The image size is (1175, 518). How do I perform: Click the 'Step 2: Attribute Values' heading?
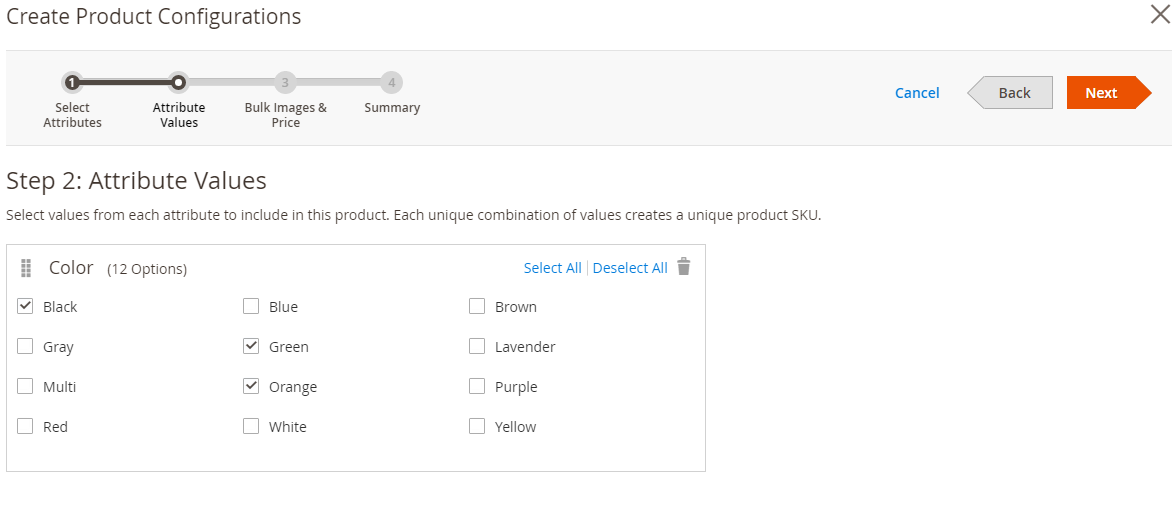tap(136, 181)
